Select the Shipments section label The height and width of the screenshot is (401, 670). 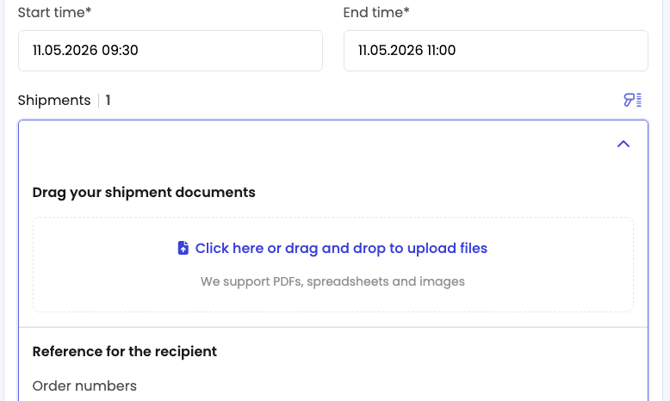click(x=54, y=100)
